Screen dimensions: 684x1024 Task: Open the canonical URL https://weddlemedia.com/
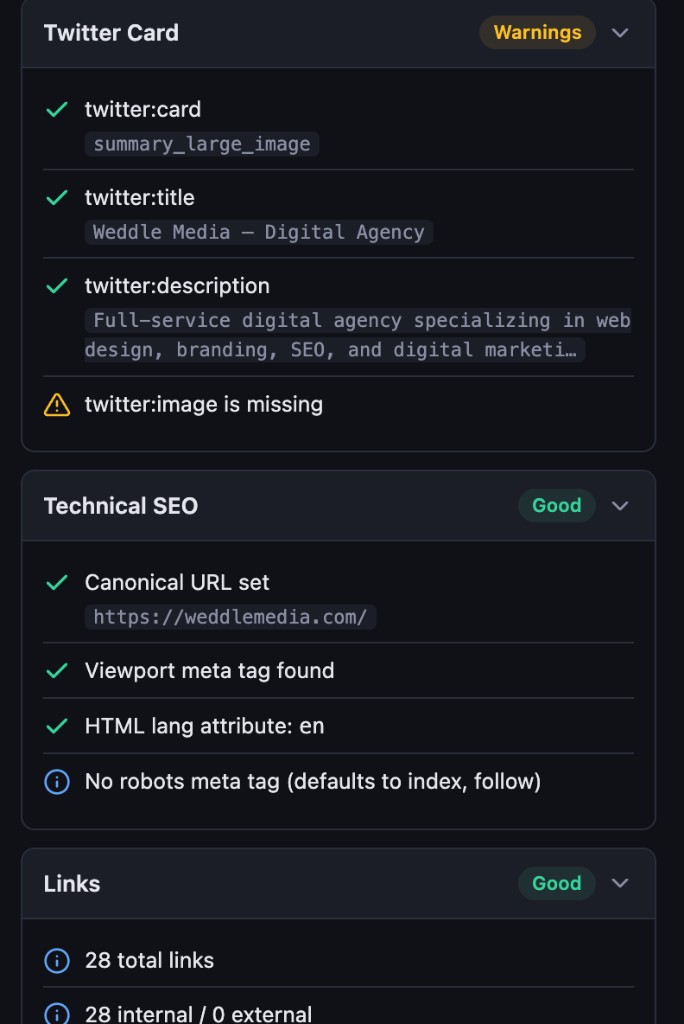(231, 617)
